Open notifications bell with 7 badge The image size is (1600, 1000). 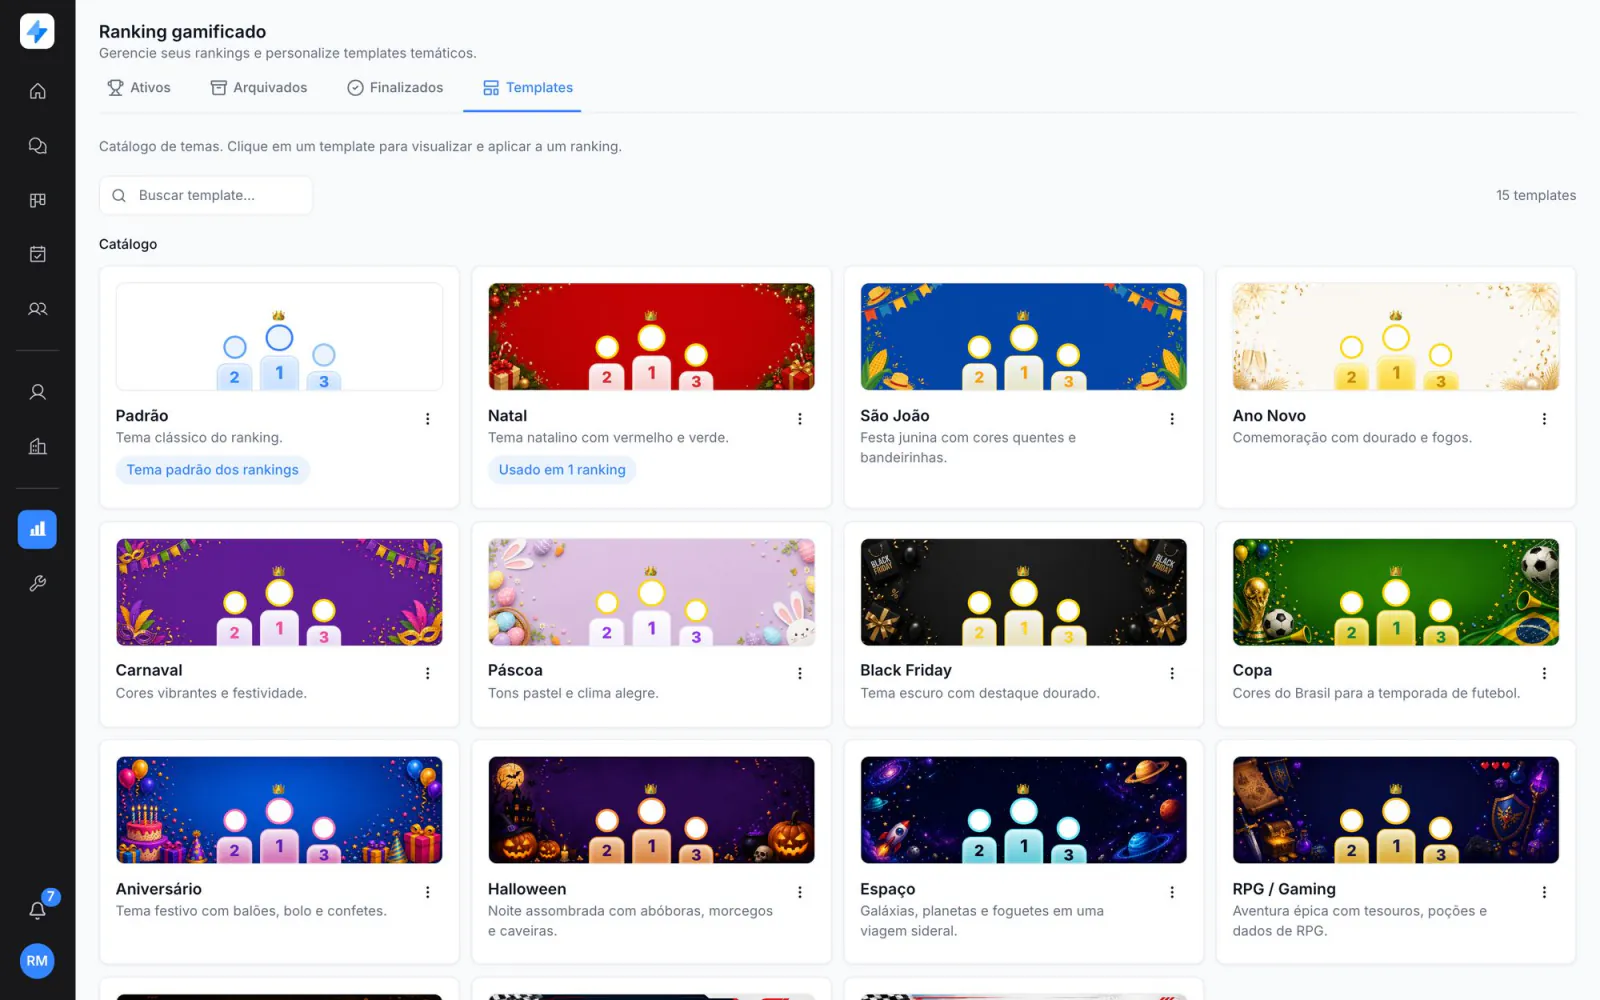click(x=38, y=909)
